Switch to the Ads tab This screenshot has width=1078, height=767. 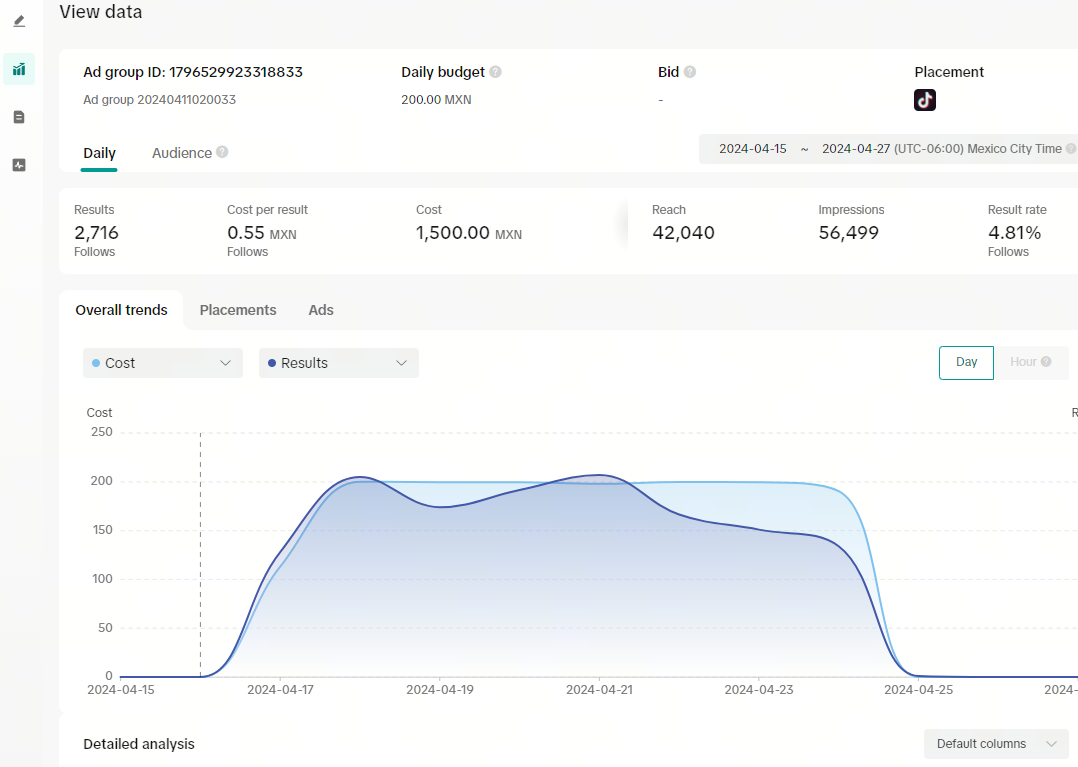(321, 310)
